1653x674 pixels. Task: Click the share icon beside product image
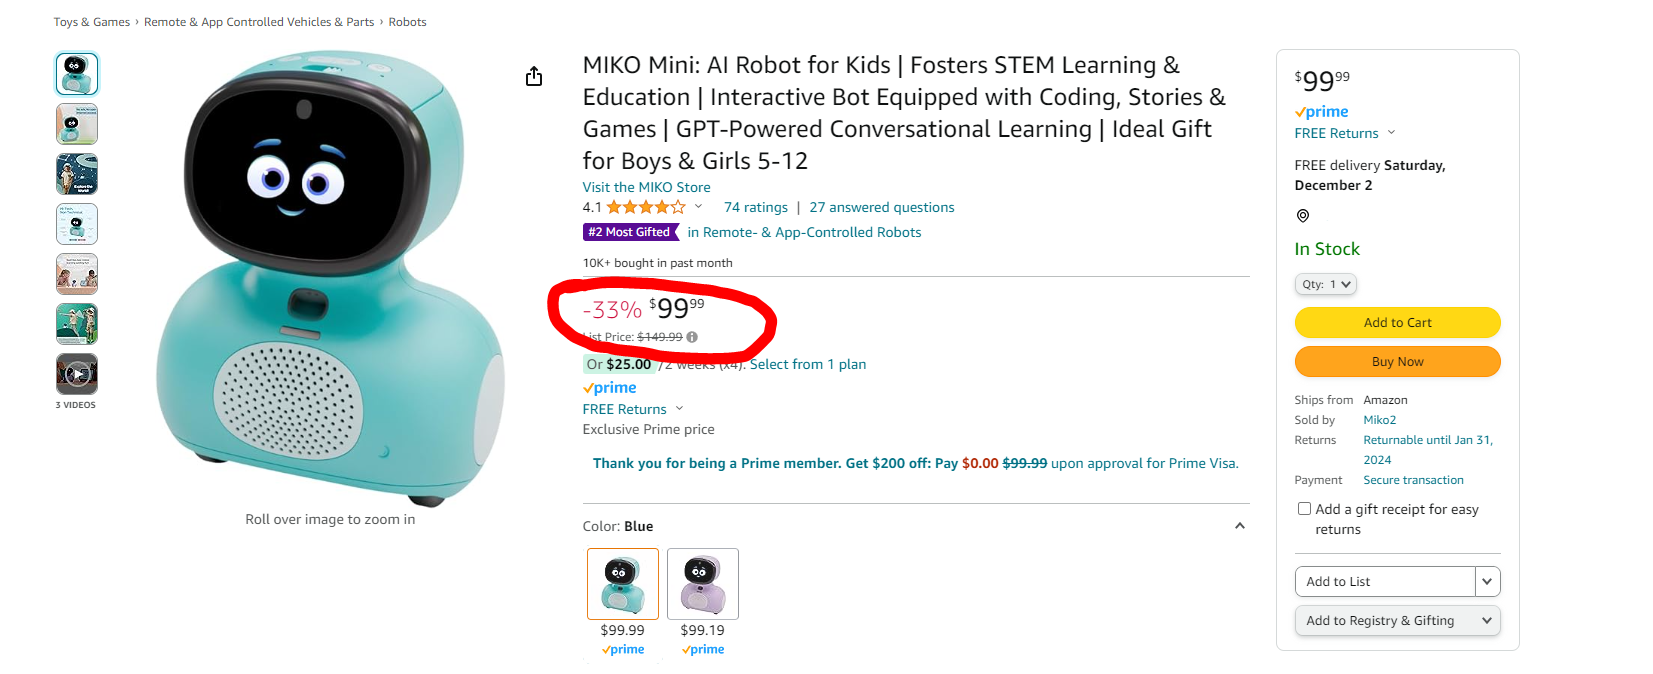coord(534,77)
